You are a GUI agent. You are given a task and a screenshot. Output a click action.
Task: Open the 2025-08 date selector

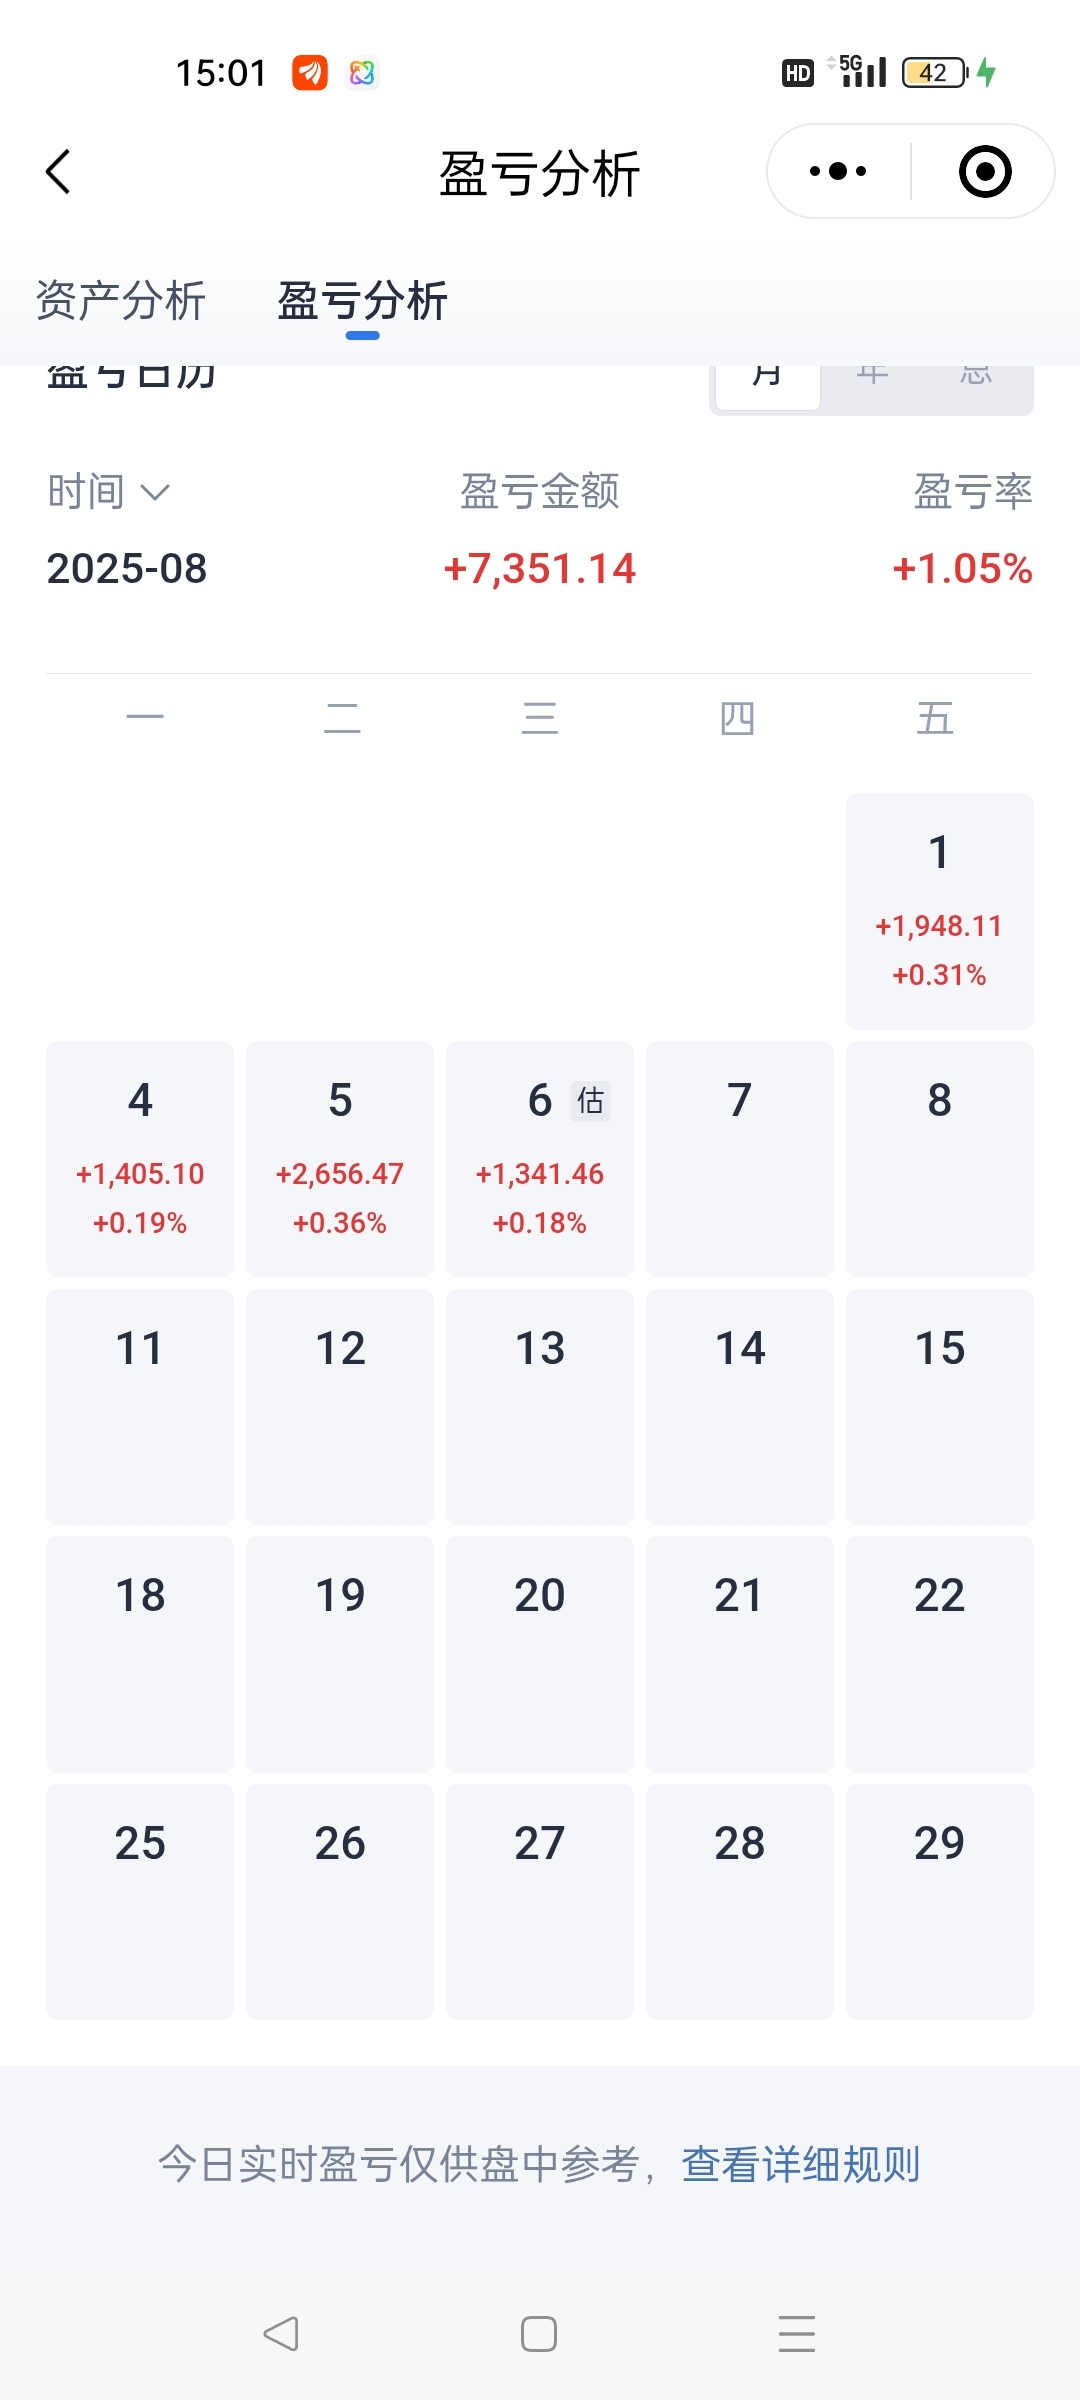(x=127, y=569)
